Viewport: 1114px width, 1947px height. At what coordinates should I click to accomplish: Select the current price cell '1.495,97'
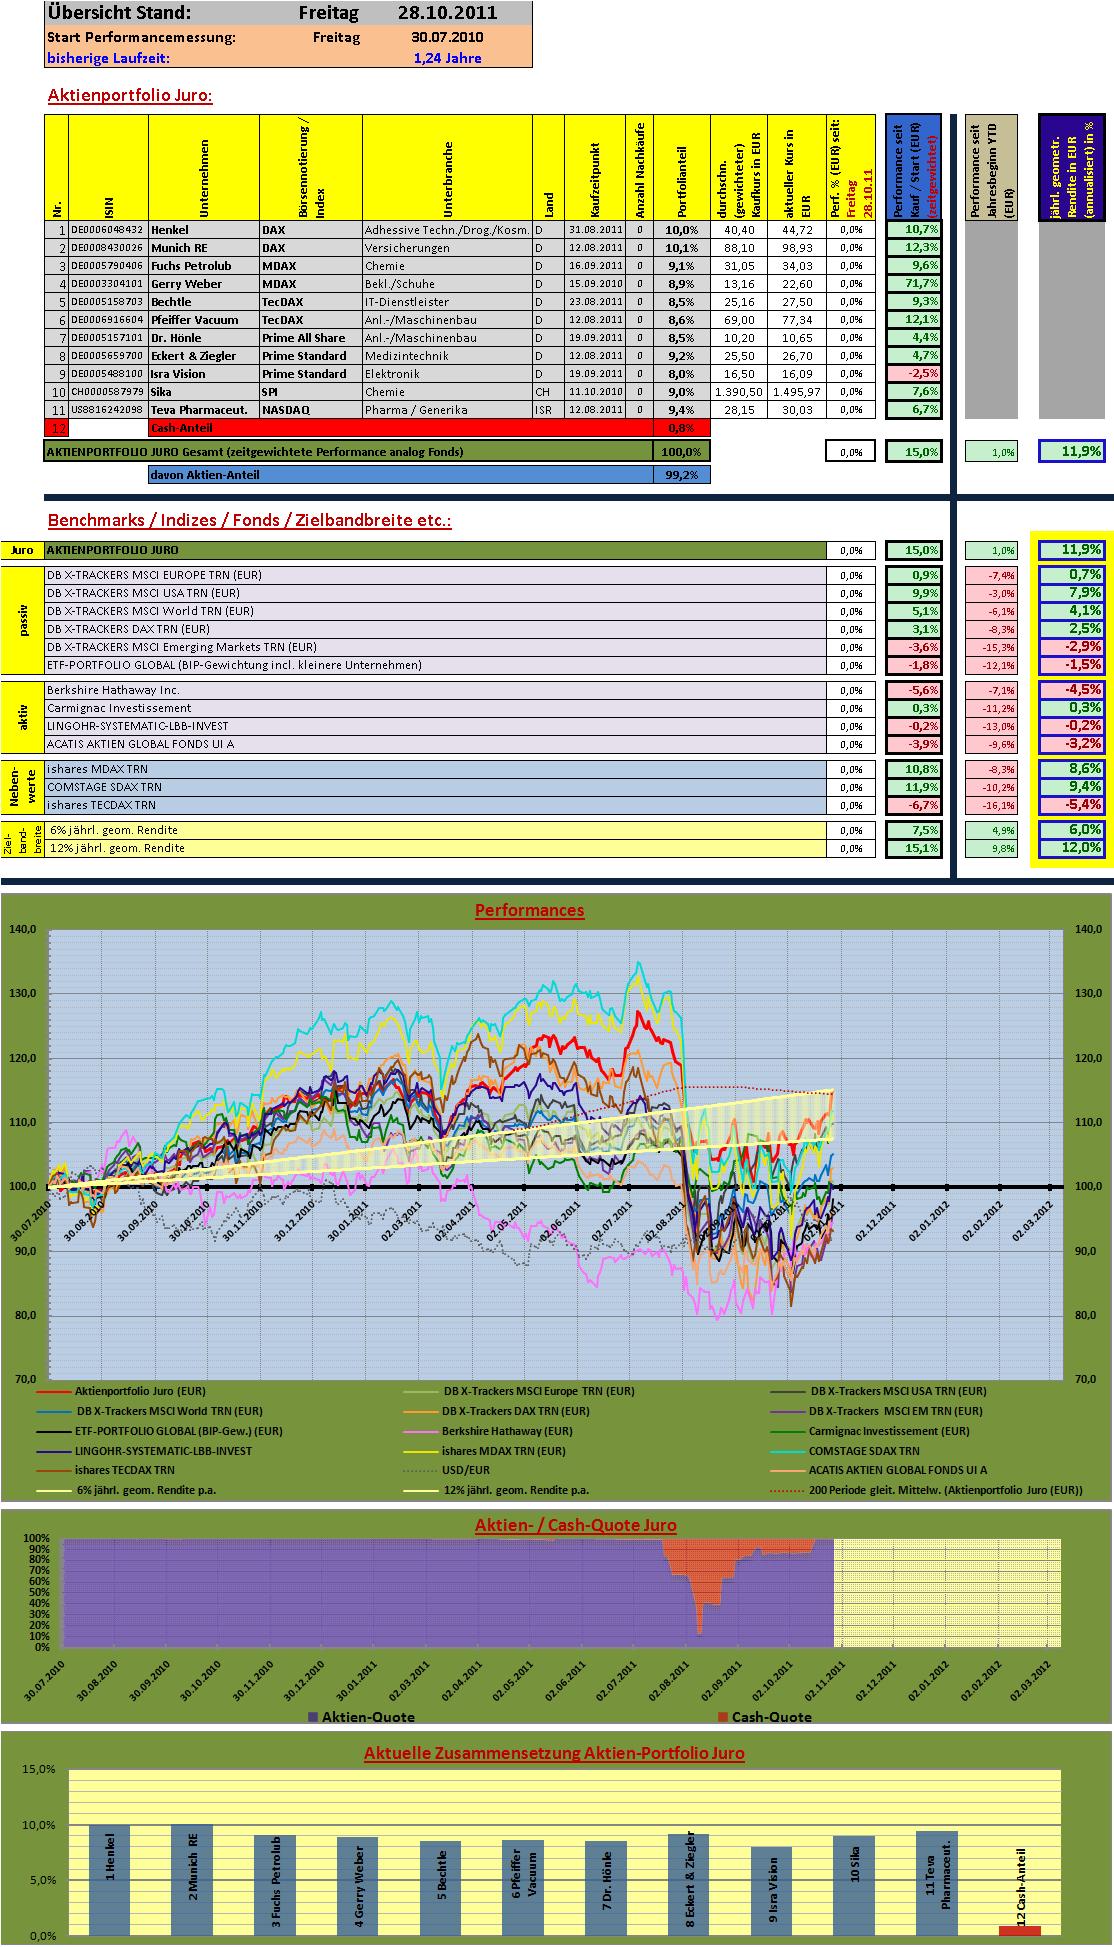pyautogui.click(x=796, y=392)
